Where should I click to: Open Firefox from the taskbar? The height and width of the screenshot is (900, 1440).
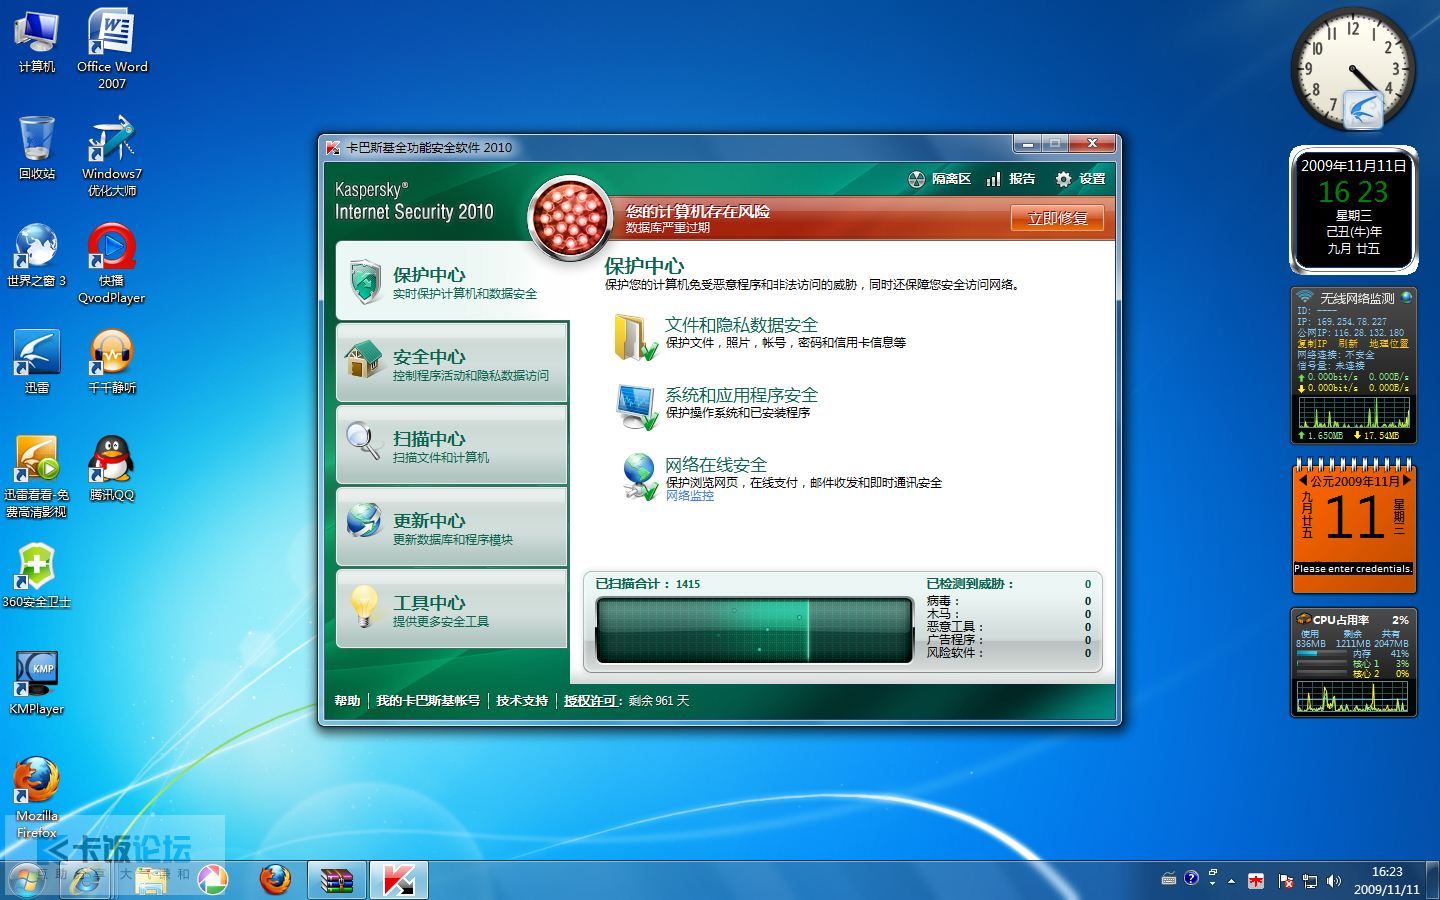[275, 880]
